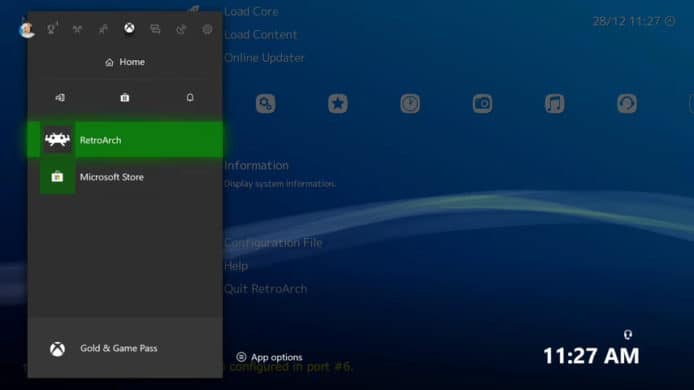Image resolution: width=694 pixels, height=390 pixels.
Task: Open the Store bag icon below Home
Action: click(125, 97)
